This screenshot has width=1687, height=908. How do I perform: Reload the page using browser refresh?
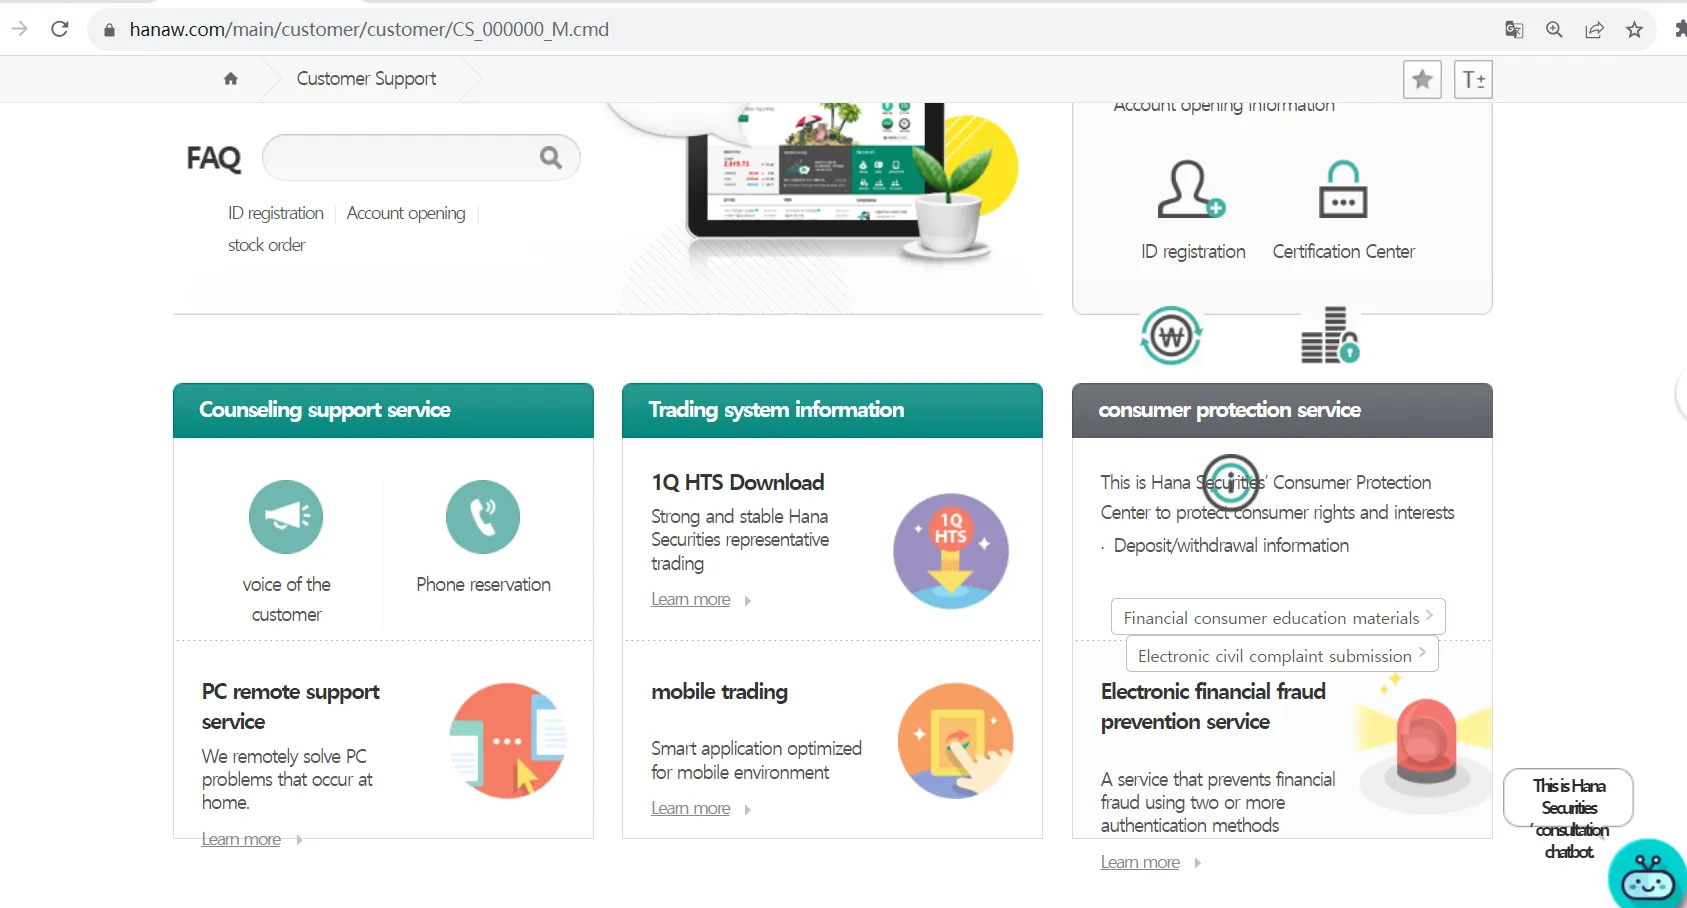(x=60, y=29)
